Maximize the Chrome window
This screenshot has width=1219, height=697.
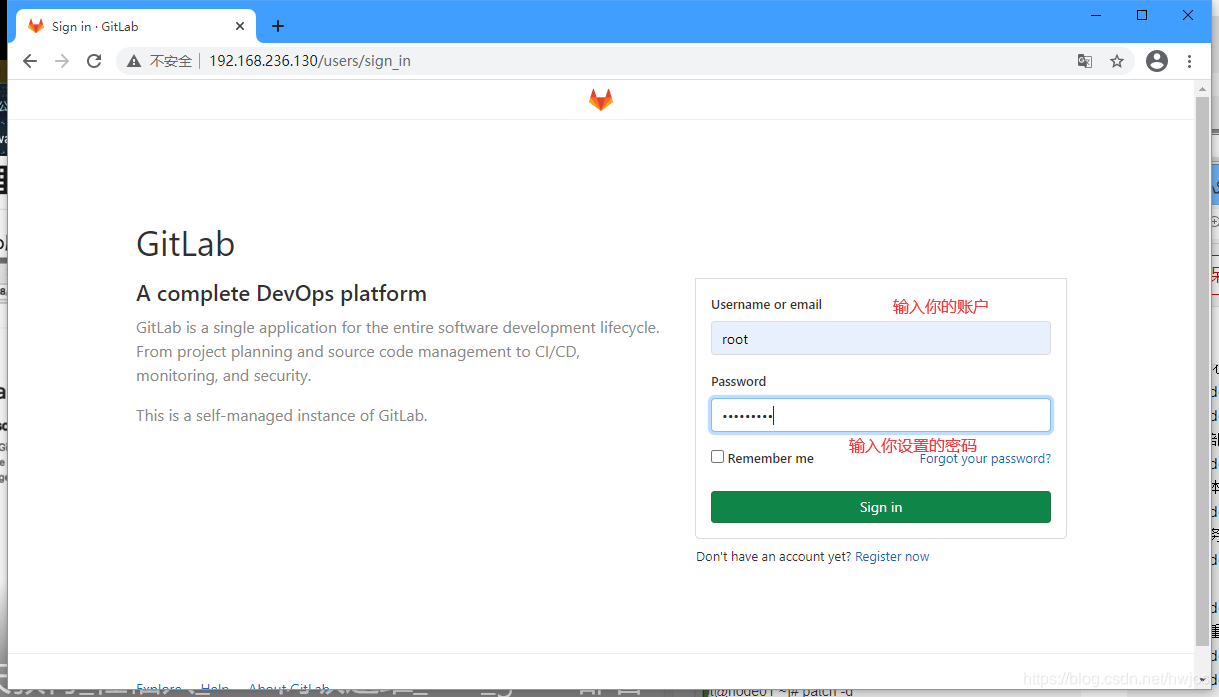1142,15
